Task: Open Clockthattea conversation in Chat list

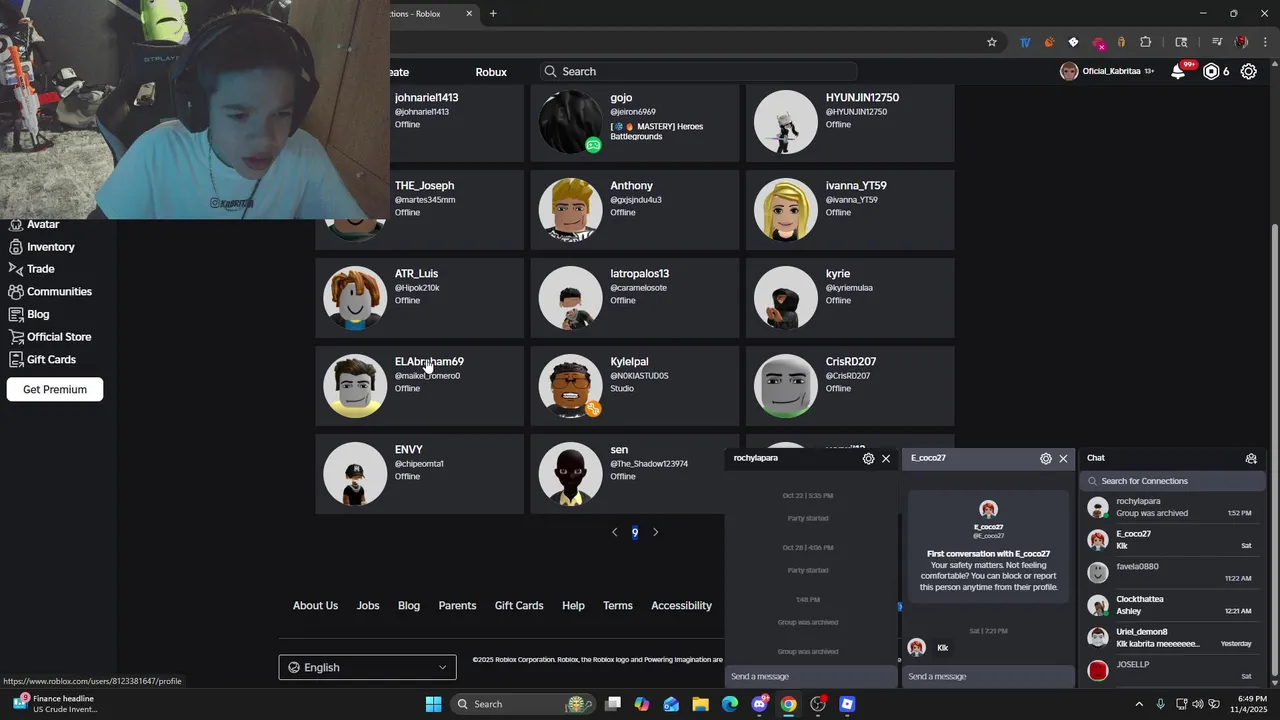Action: [1170, 605]
